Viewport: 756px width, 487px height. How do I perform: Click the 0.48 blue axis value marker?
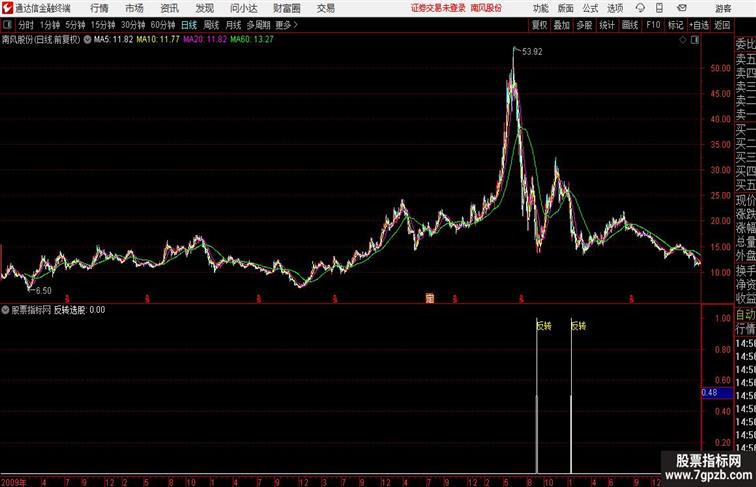[717, 392]
